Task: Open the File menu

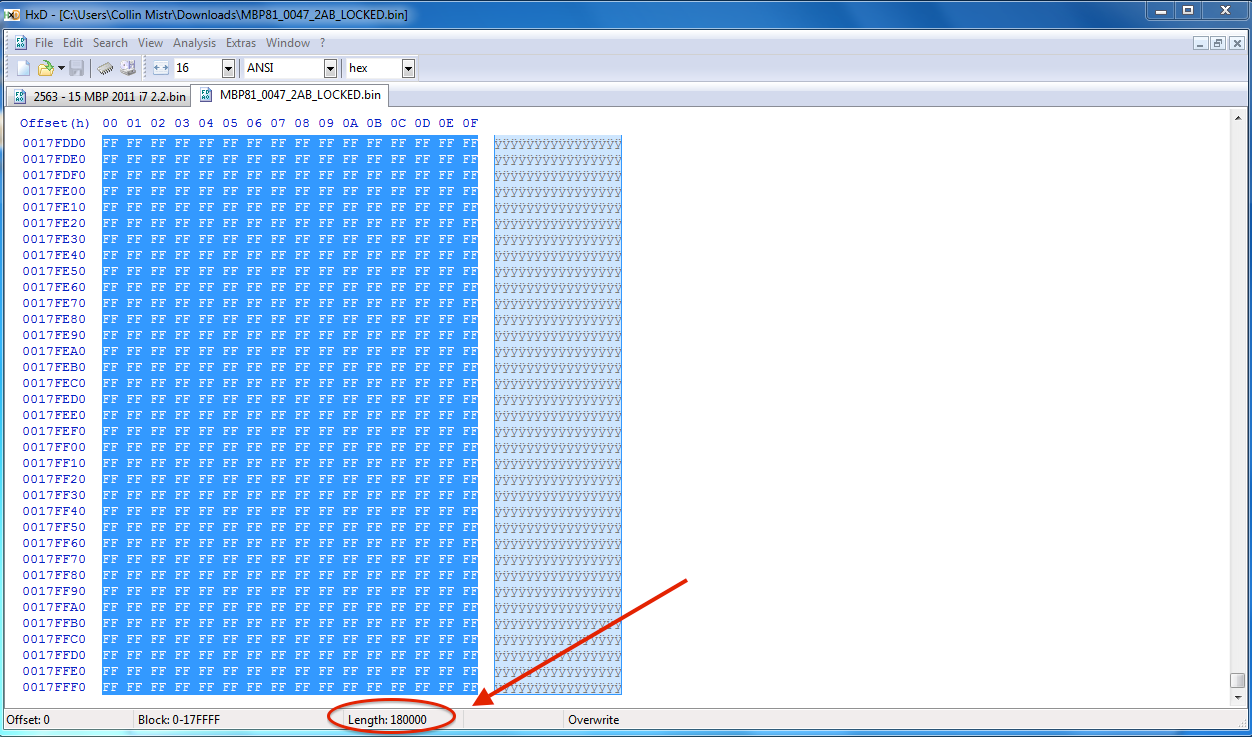Action: coord(44,43)
